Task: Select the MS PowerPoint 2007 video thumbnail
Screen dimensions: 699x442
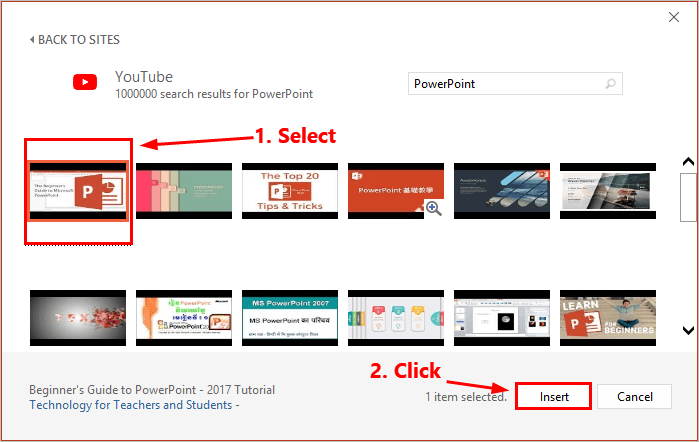Action: (x=290, y=317)
